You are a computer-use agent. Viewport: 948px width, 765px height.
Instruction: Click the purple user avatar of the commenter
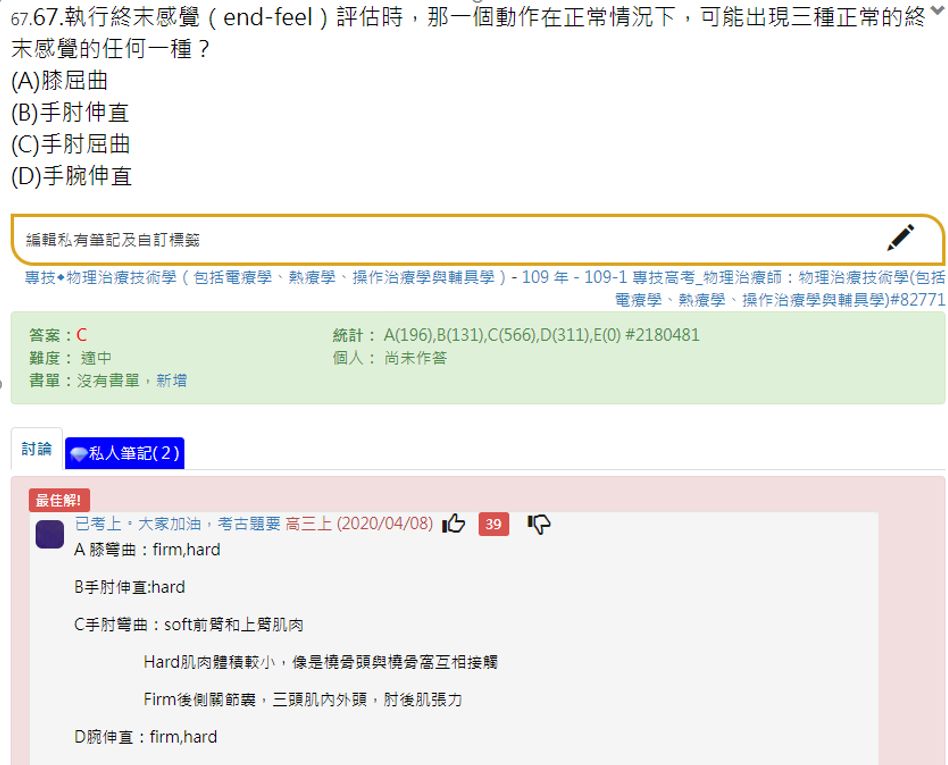(50, 534)
